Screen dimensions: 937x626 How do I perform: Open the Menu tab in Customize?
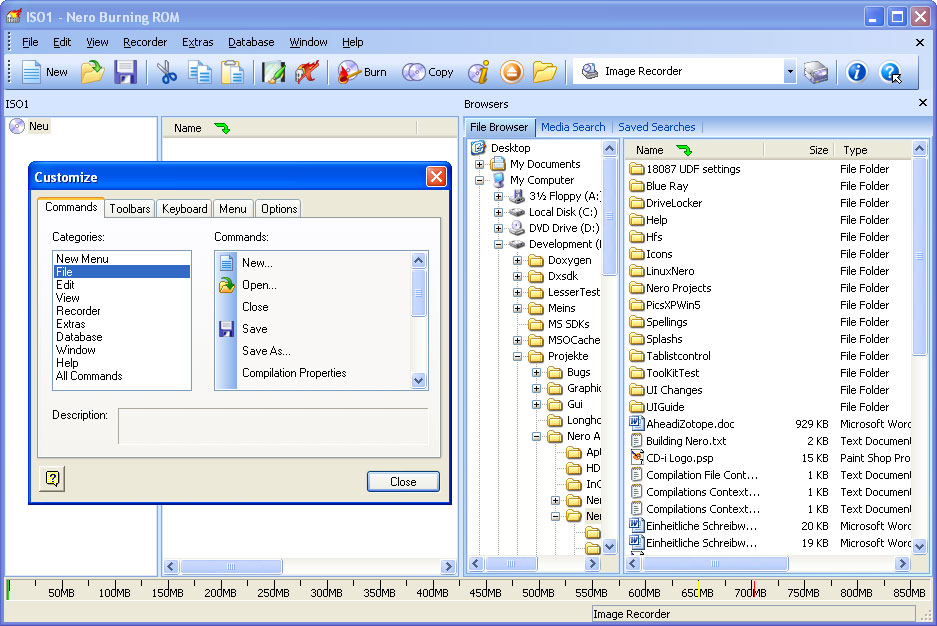coord(232,208)
